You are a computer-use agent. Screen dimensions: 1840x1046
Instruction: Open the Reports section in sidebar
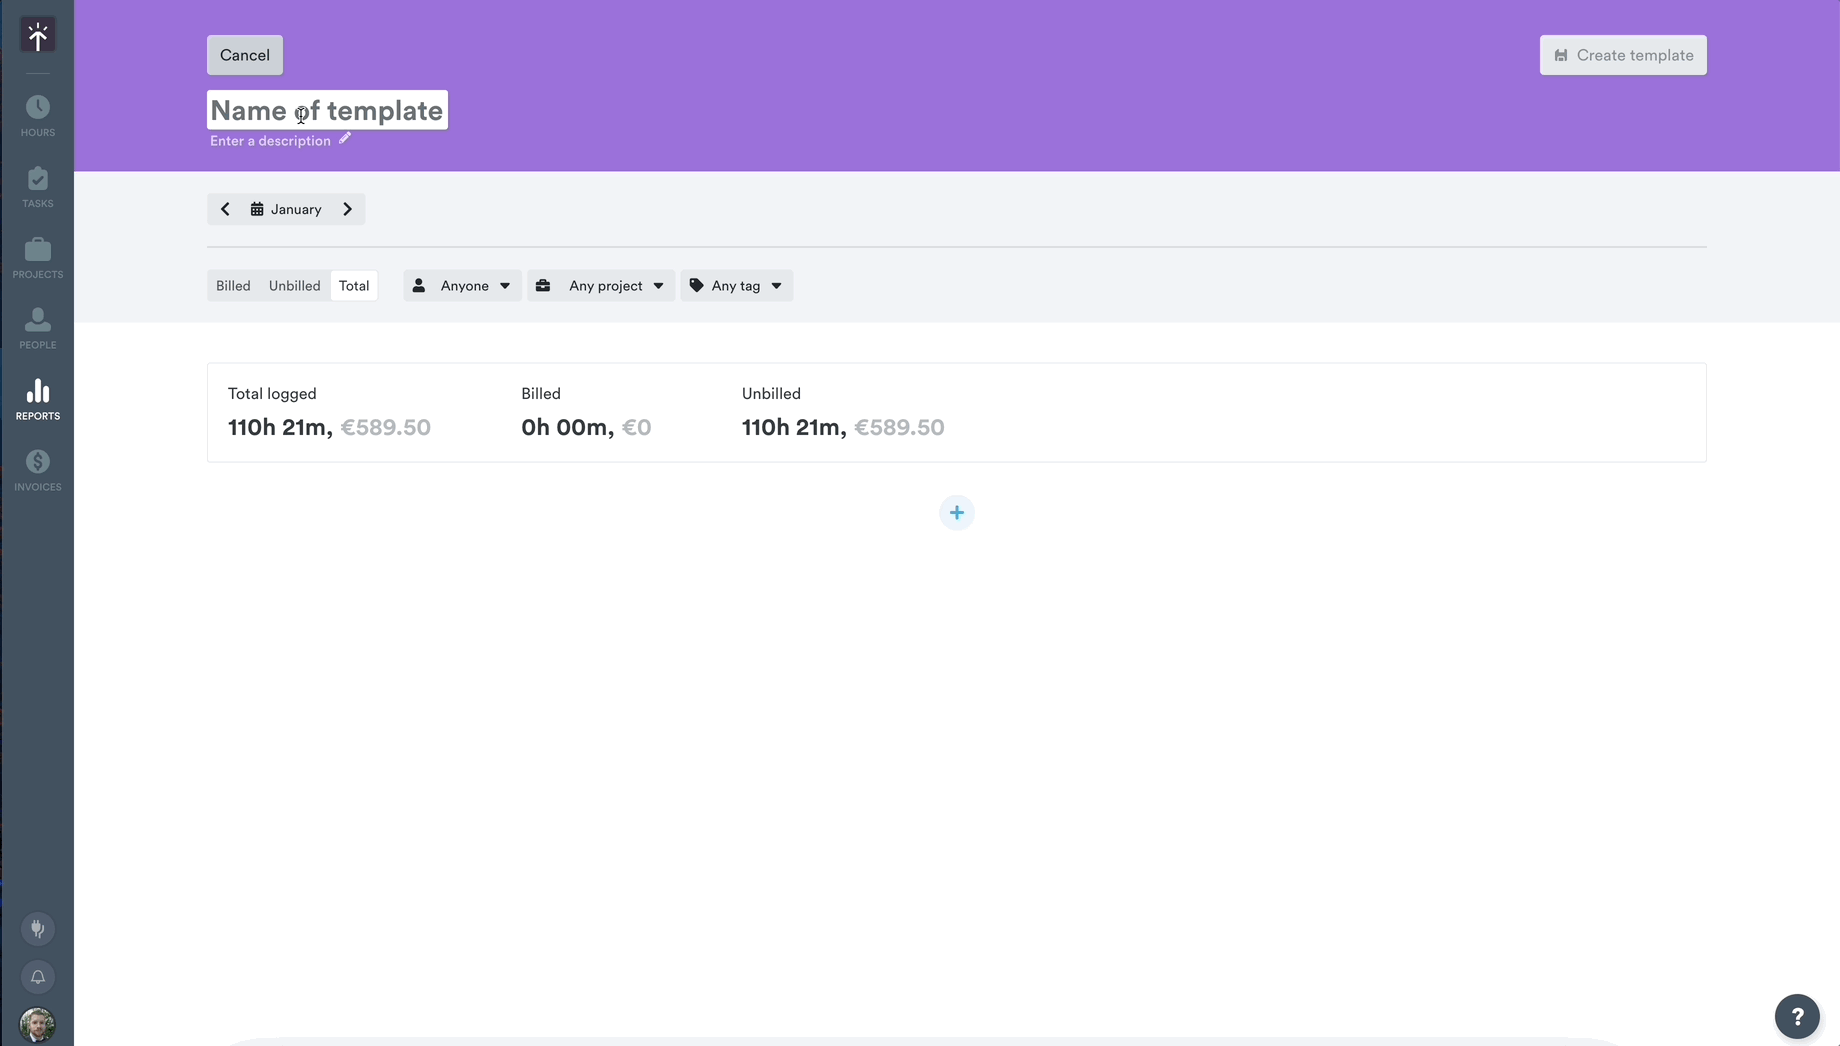pyautogui.click(x=37, y=398)
